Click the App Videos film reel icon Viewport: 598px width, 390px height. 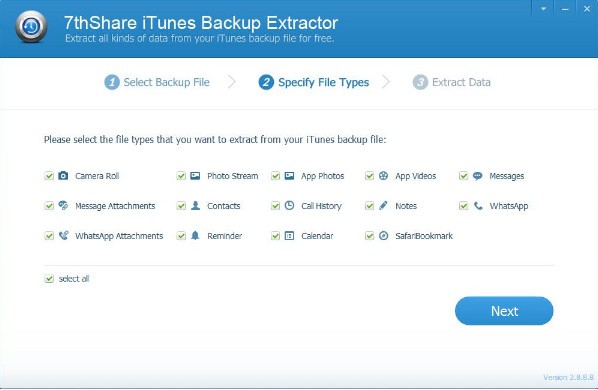pyautogui.click(x=384, y=176)
